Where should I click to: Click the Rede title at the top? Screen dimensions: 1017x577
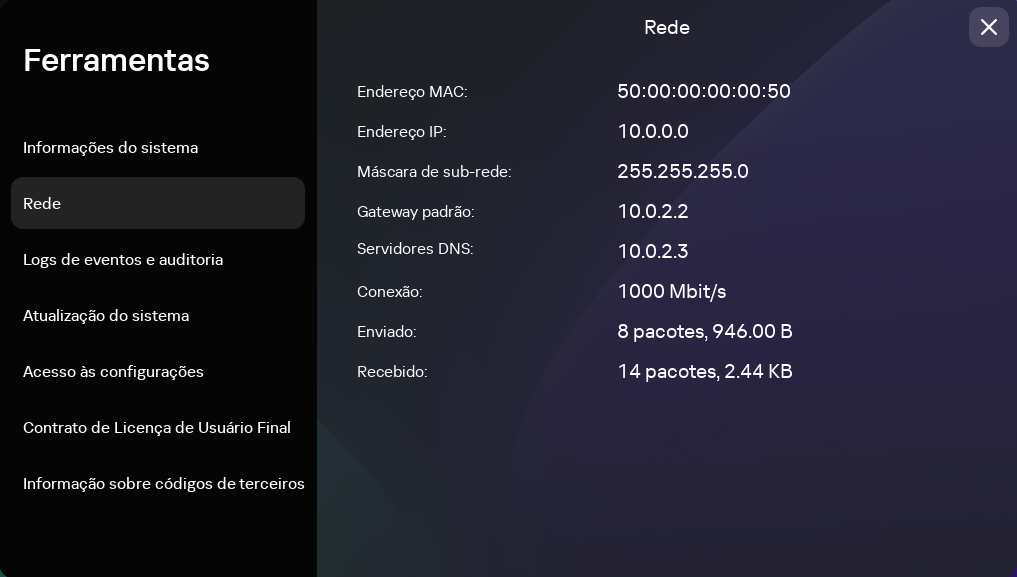point(667,28)
